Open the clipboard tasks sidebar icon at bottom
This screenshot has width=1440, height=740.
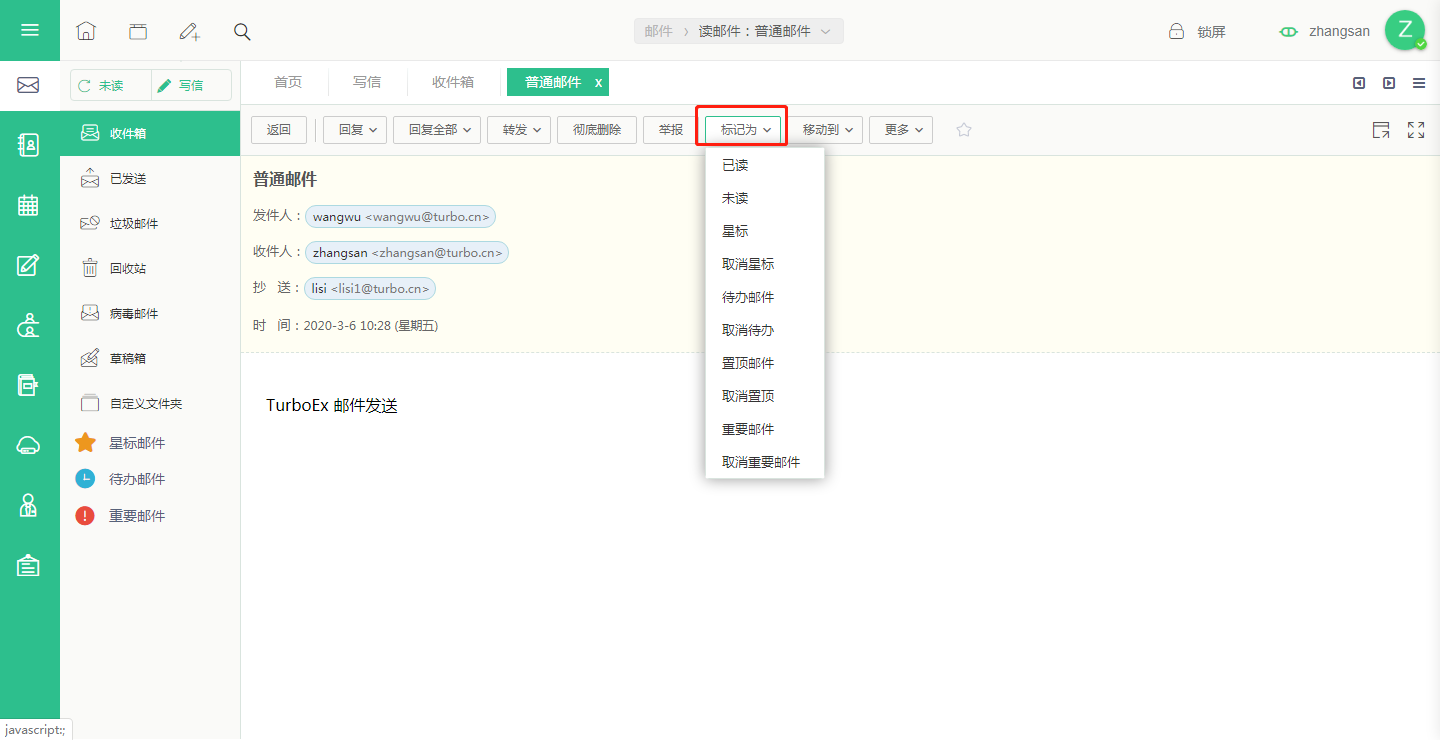pyautogui.click(x=29, y=565)
